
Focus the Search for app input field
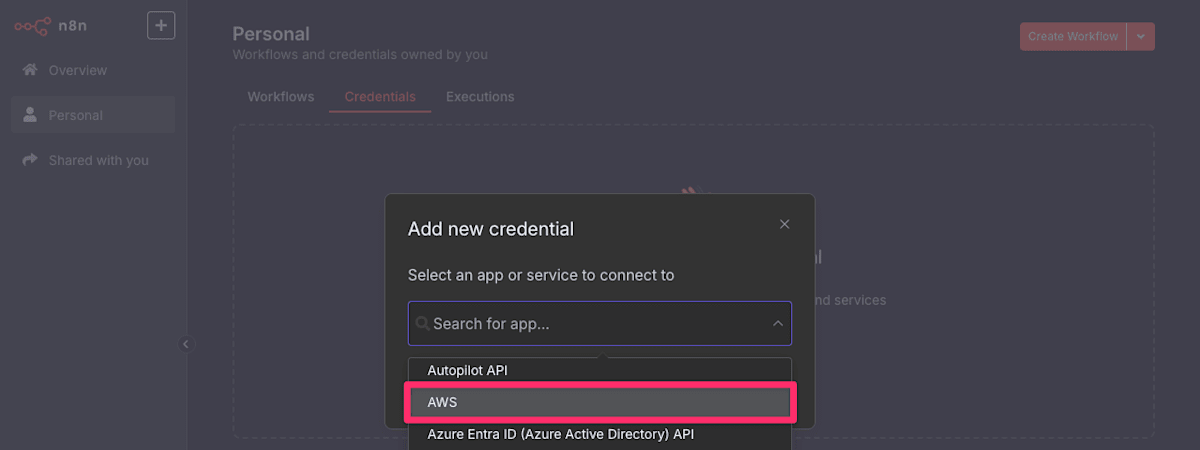coord(600,324)
